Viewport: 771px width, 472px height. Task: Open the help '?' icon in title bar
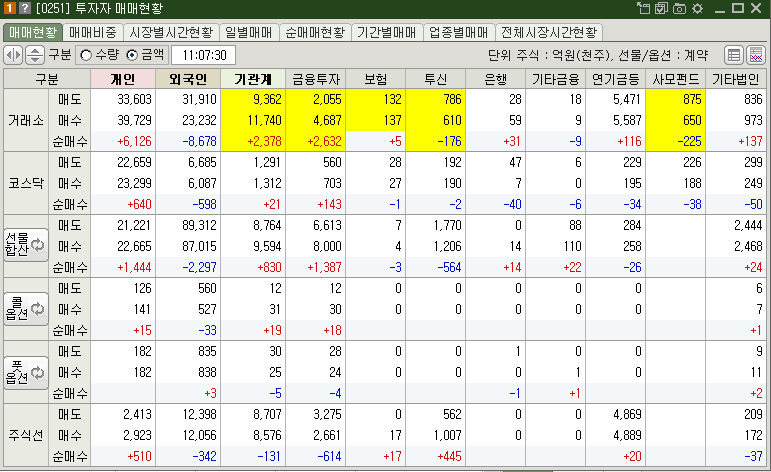coord(25,8)
